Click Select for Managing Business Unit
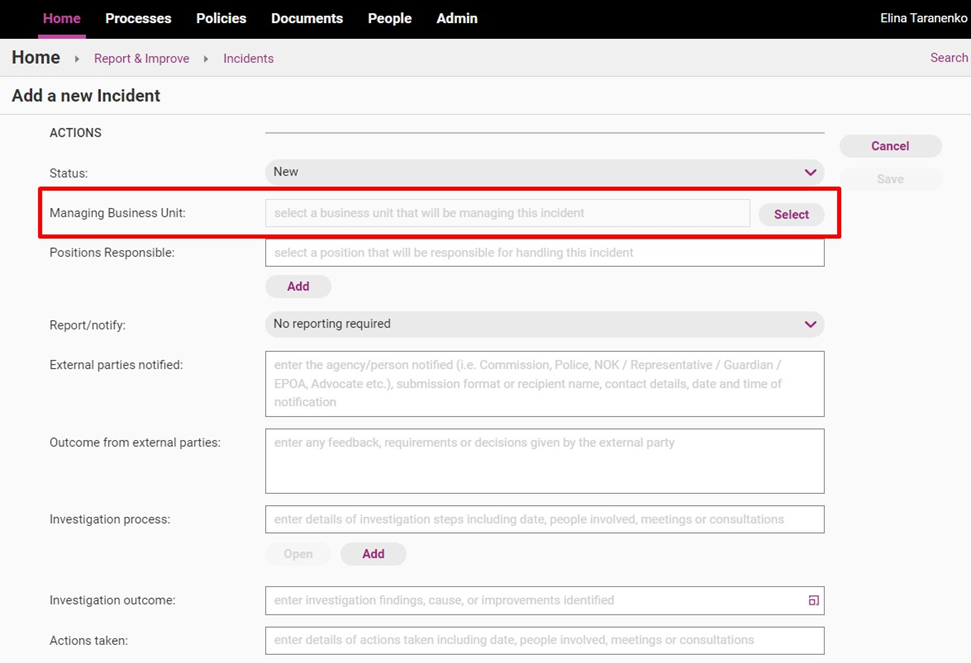Viewport: 971px width, 663px height. coord(791,214)
